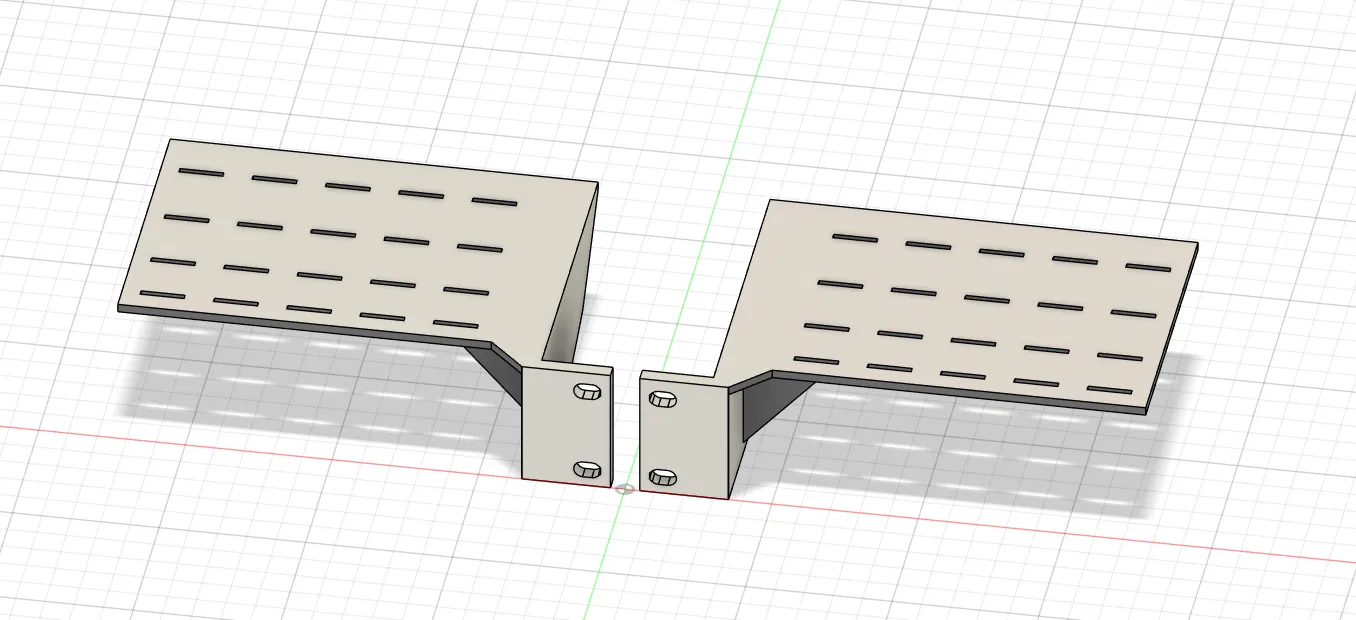Click the origin point marker between the brackets
This screenshot has height=620, width=1356.
pyautogui.click(x=625, y=489)
